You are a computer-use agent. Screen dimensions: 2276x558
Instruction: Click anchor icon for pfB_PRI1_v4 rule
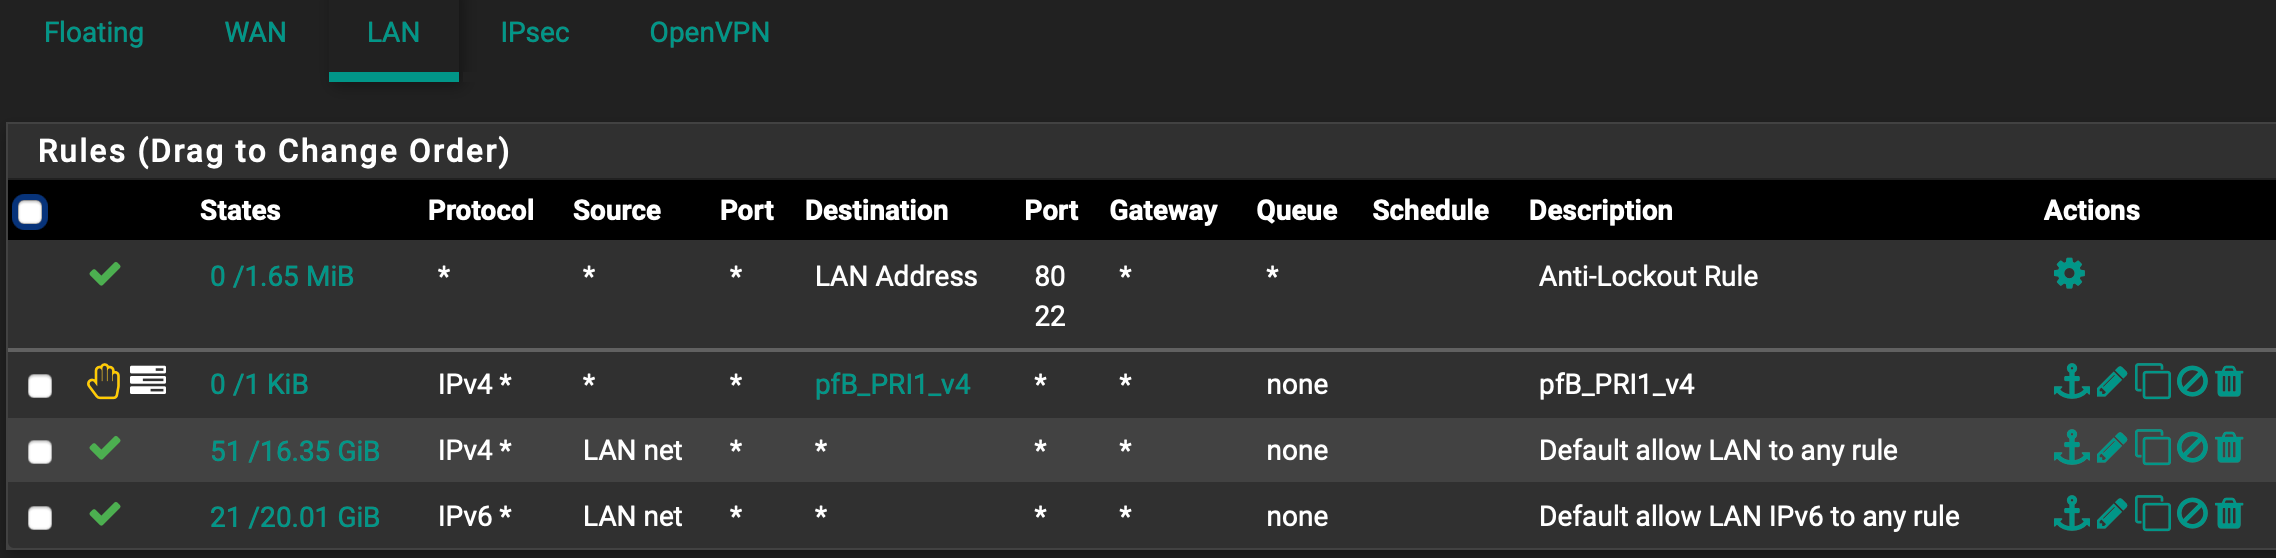[x=2071, y=382]
